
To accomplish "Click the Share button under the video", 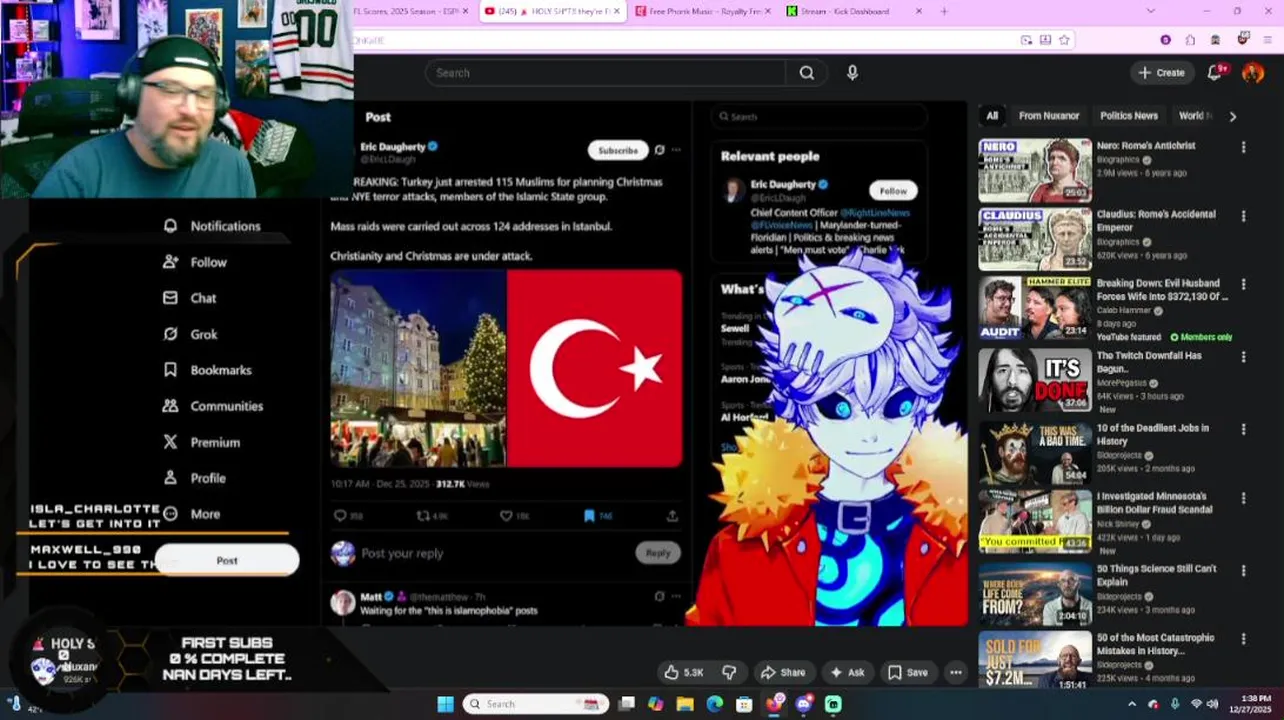I will (x=782, y=673).
